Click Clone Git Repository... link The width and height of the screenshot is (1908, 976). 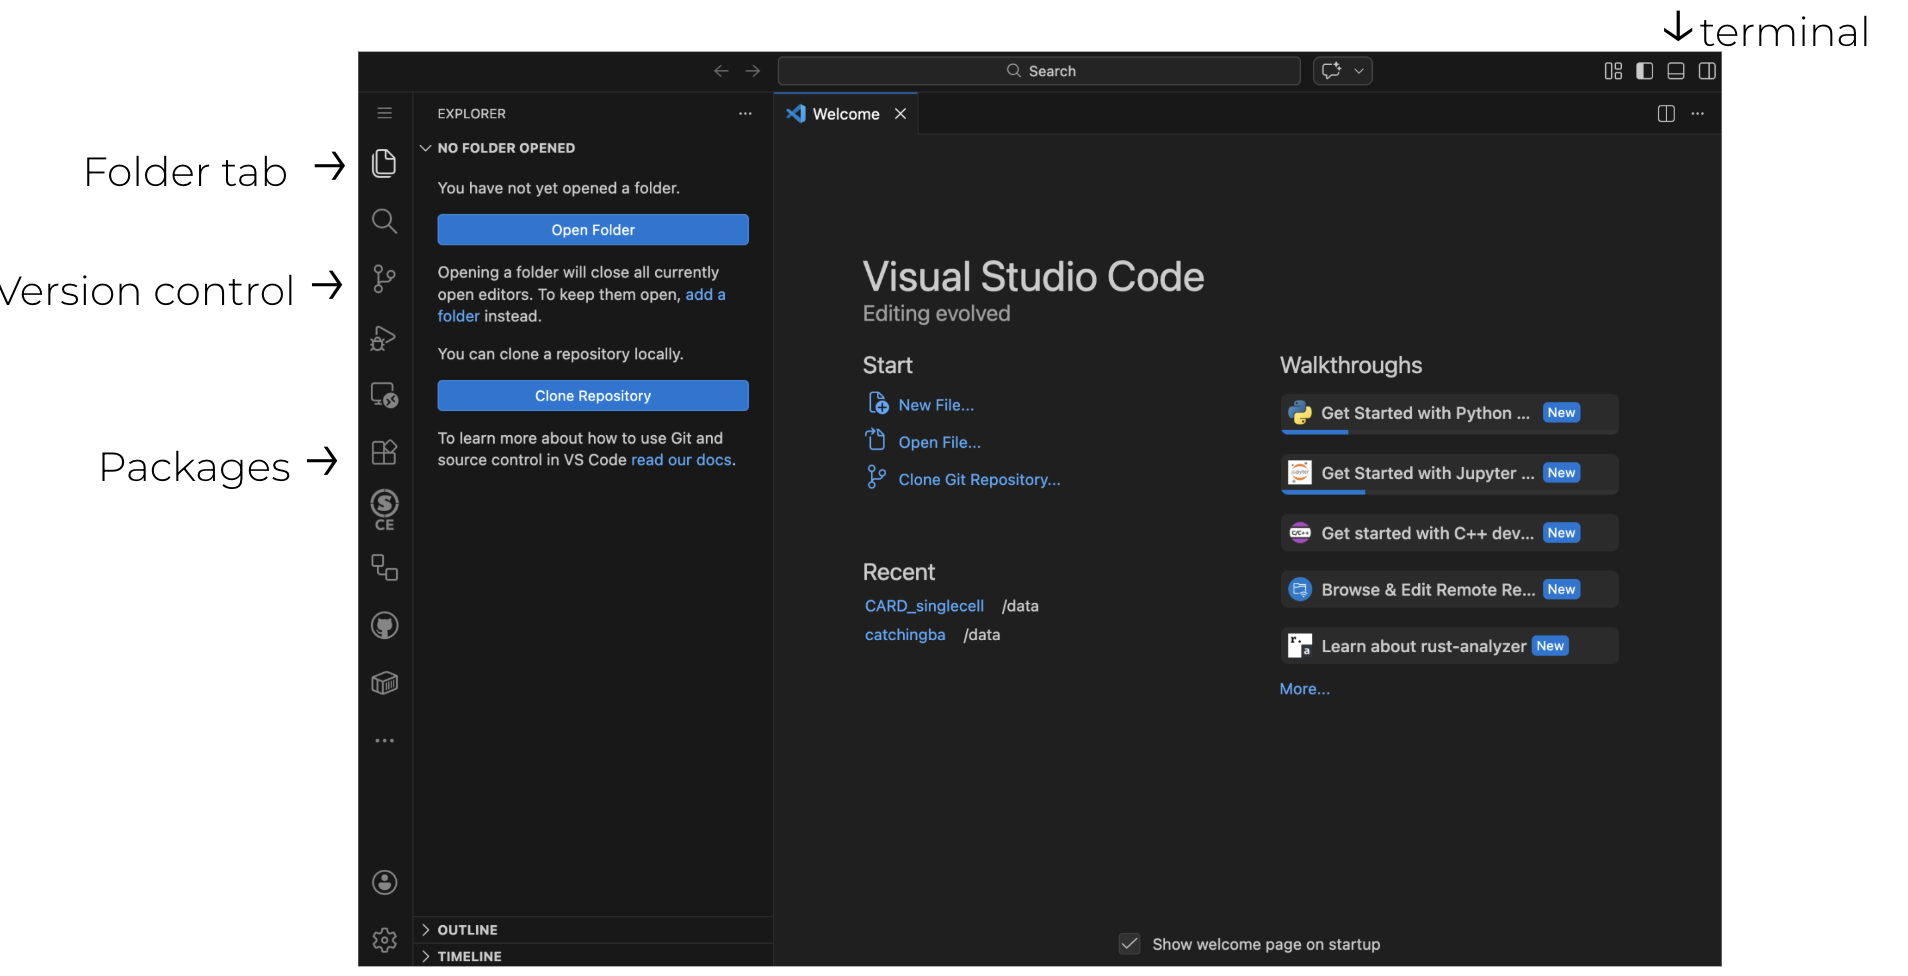coord(980,480)
